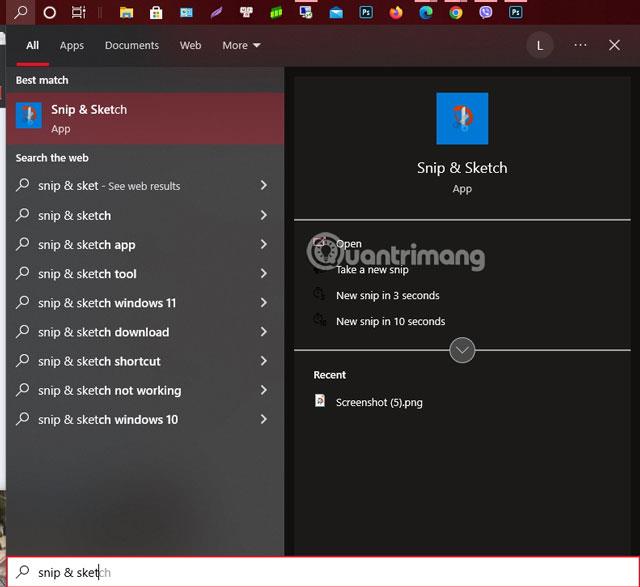Expand arrow for 'snip & sketch download'

click(x=264, y=332)
